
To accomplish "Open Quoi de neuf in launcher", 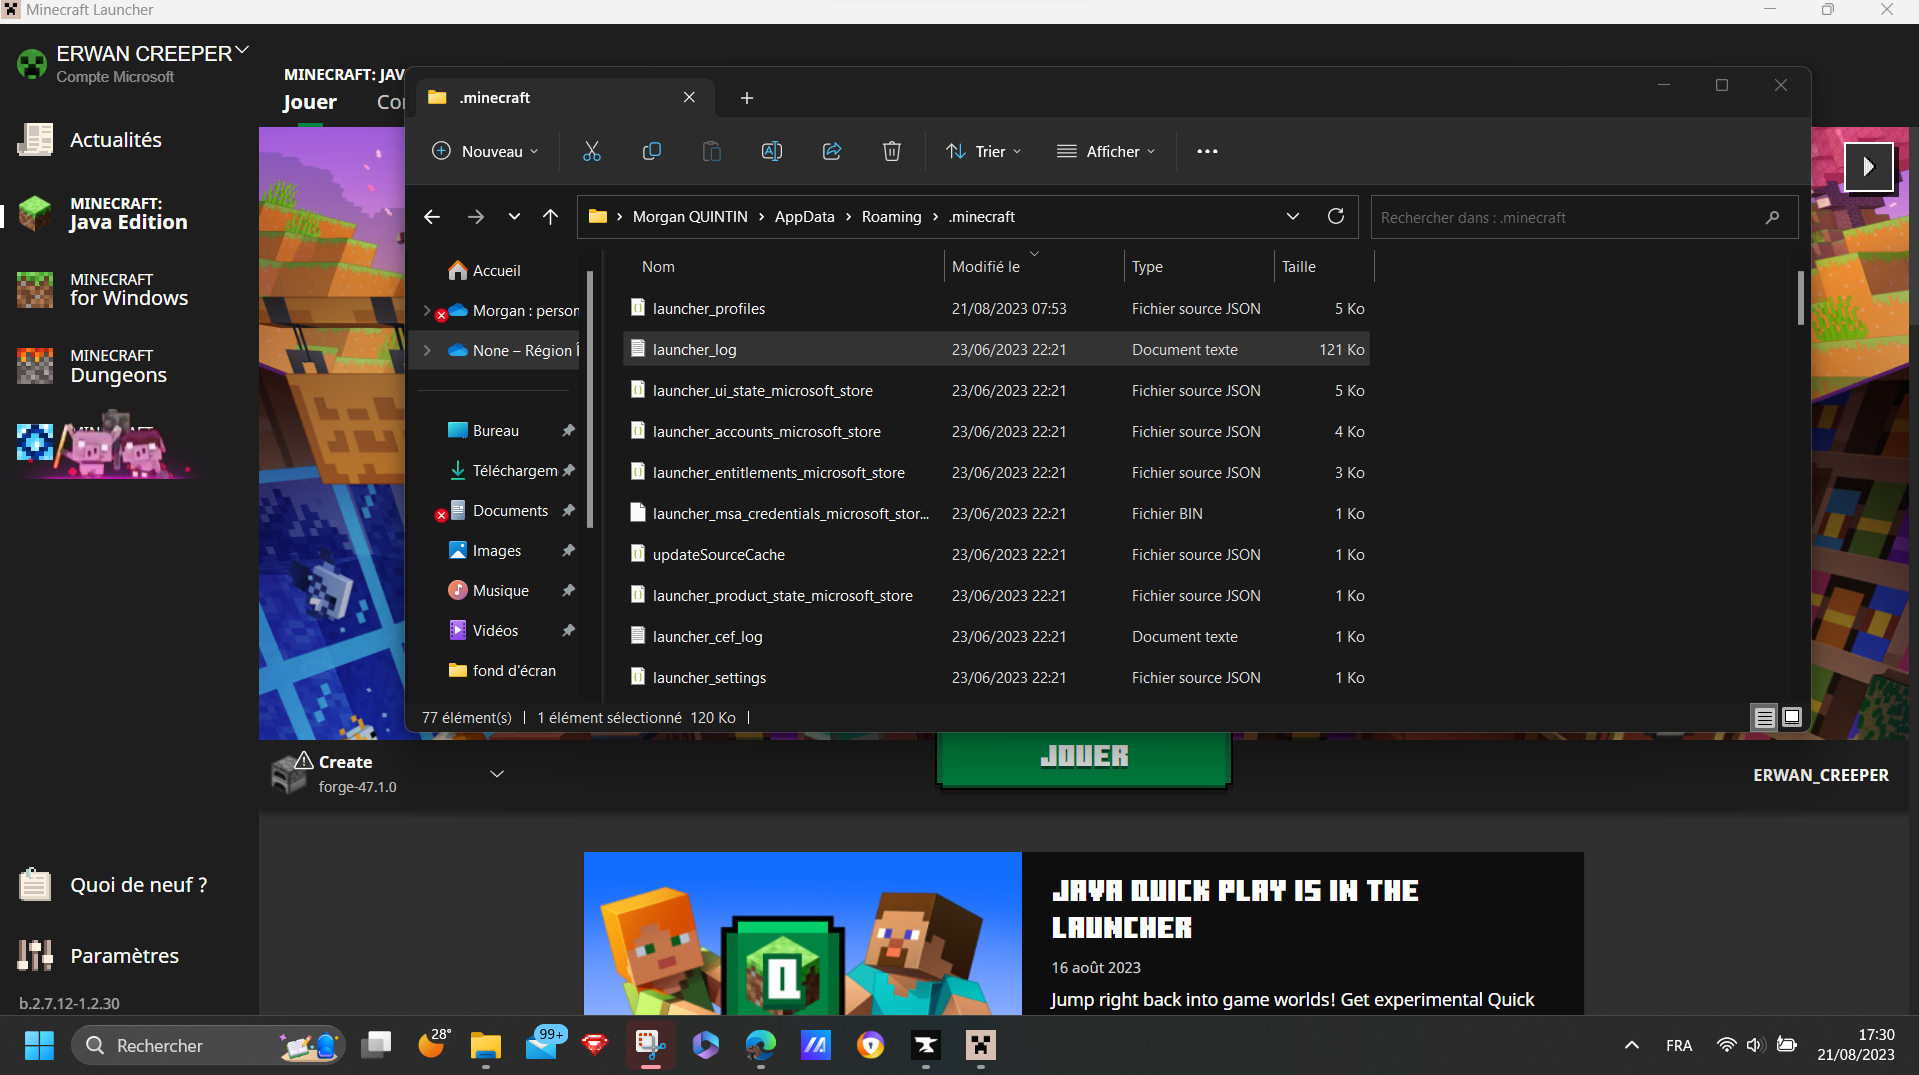I will pyautogui.click(x=138, y=885).
